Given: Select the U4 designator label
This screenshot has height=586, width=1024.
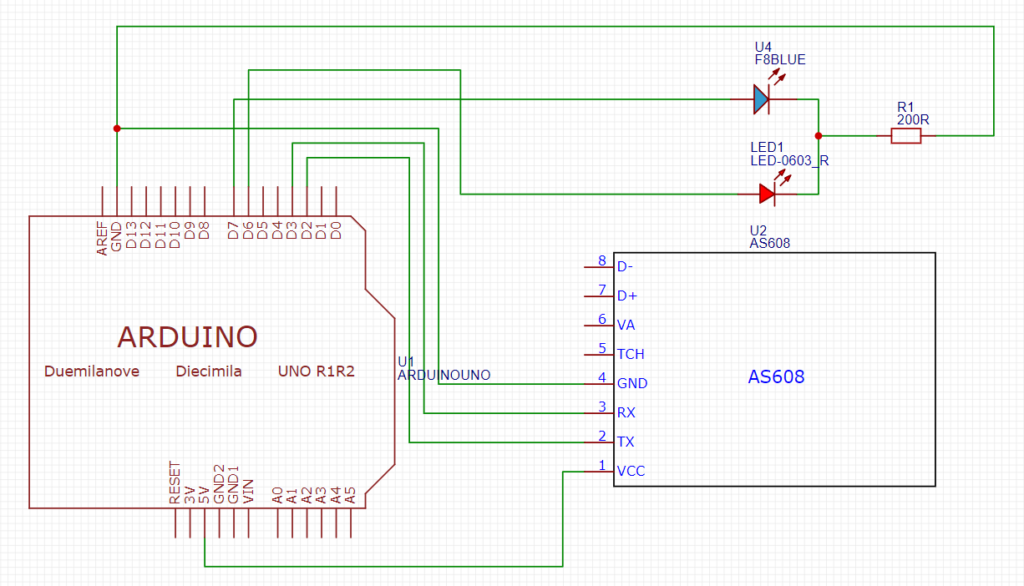Looking at the screenshot, I should tap(763, 47).
